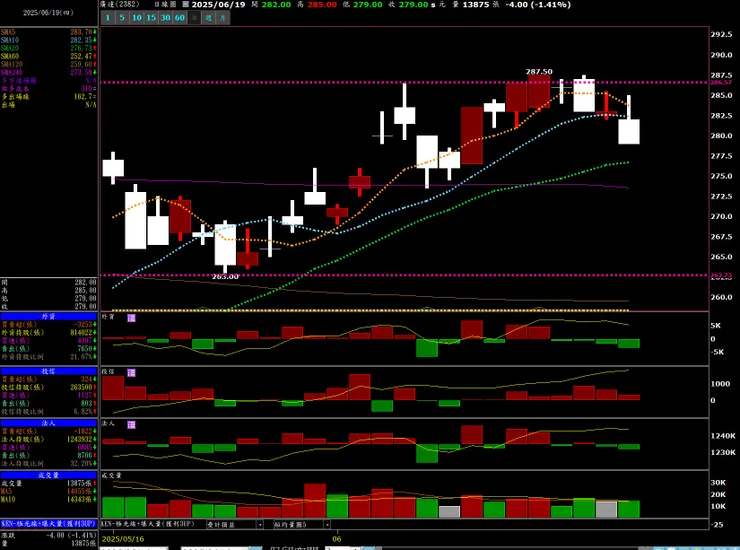This screenshot has width=740, height=550.
Task: Select the 1-minute timeframe button
Action: 108,18
